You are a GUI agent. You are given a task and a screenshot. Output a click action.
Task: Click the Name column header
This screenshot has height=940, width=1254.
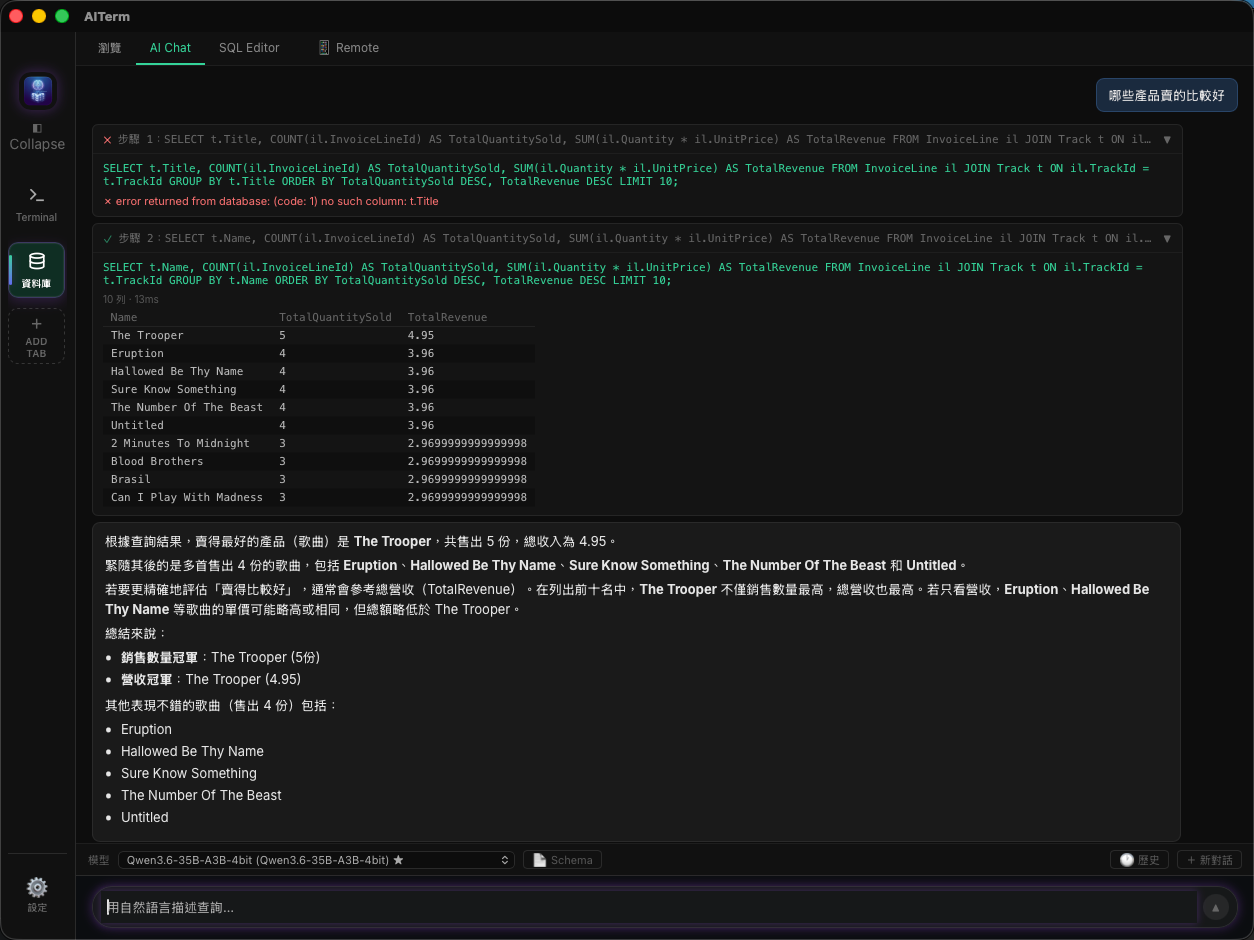click(124, 318)
